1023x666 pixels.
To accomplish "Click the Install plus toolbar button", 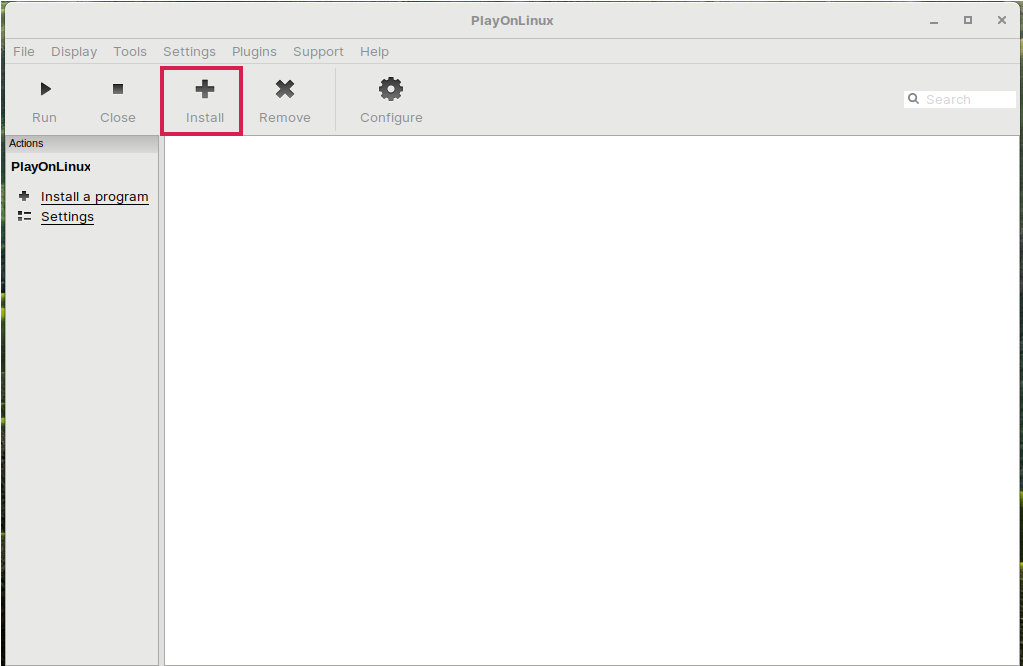I will [204, 100].
